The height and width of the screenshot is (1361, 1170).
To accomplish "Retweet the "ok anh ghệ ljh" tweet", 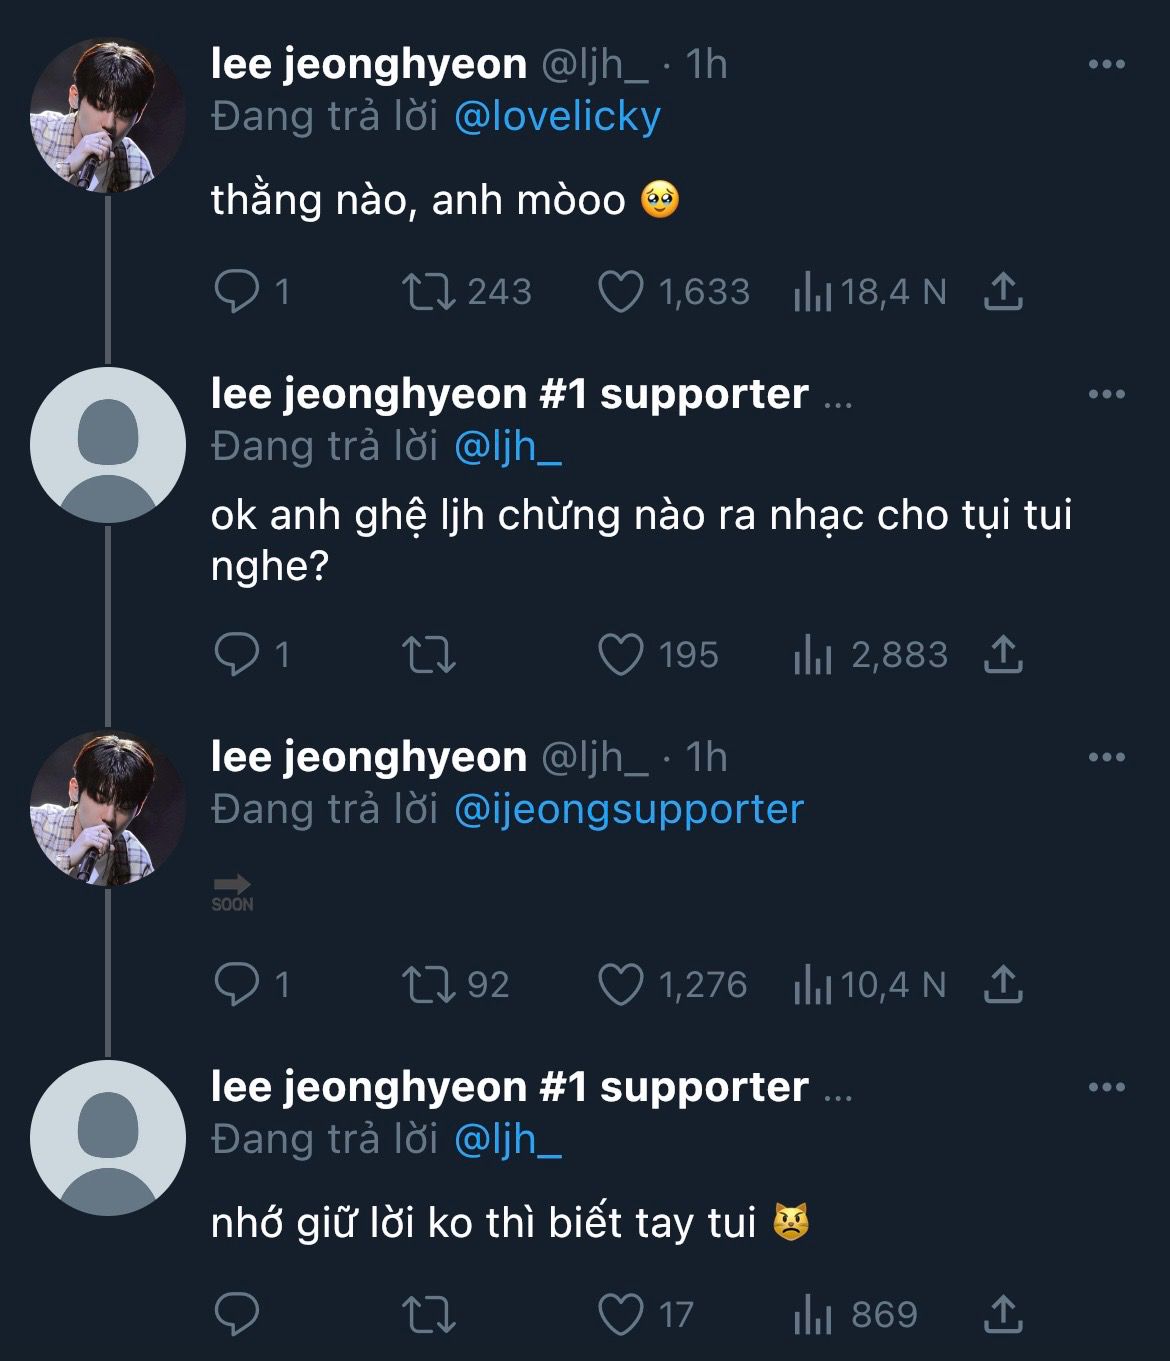I will [428, 655].
